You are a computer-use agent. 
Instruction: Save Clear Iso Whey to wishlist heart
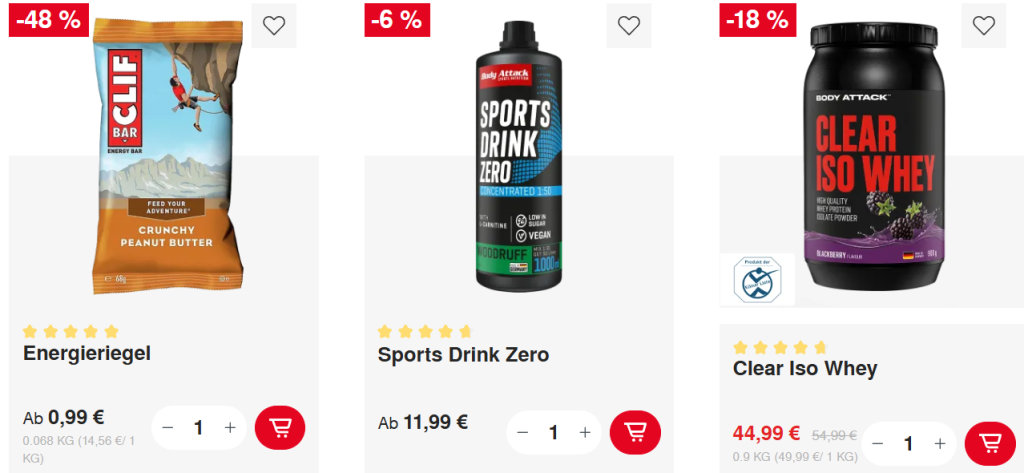point(984,26)
